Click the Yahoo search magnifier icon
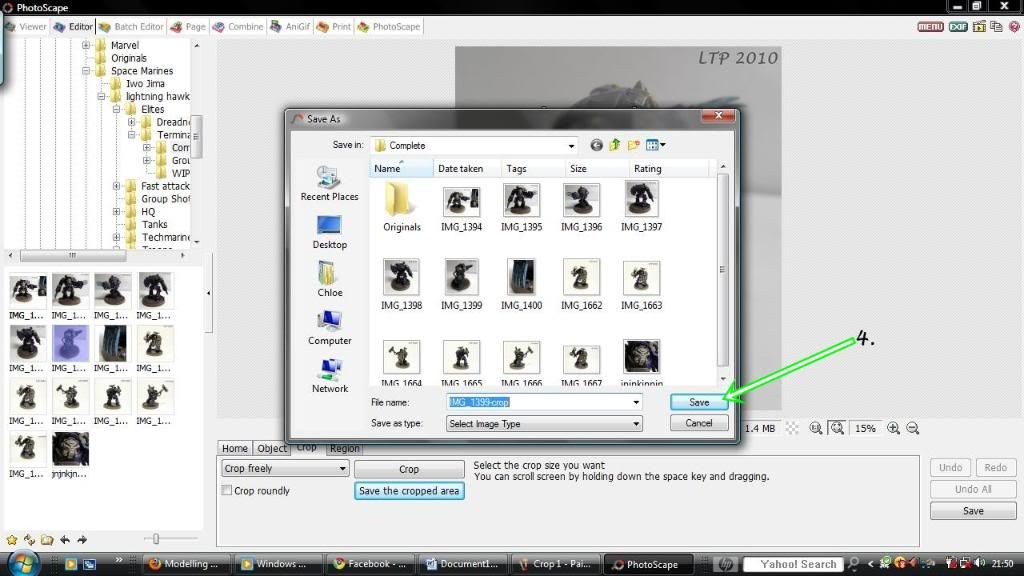The height and width of the screenshot is (576, 1024). [853, 564]
